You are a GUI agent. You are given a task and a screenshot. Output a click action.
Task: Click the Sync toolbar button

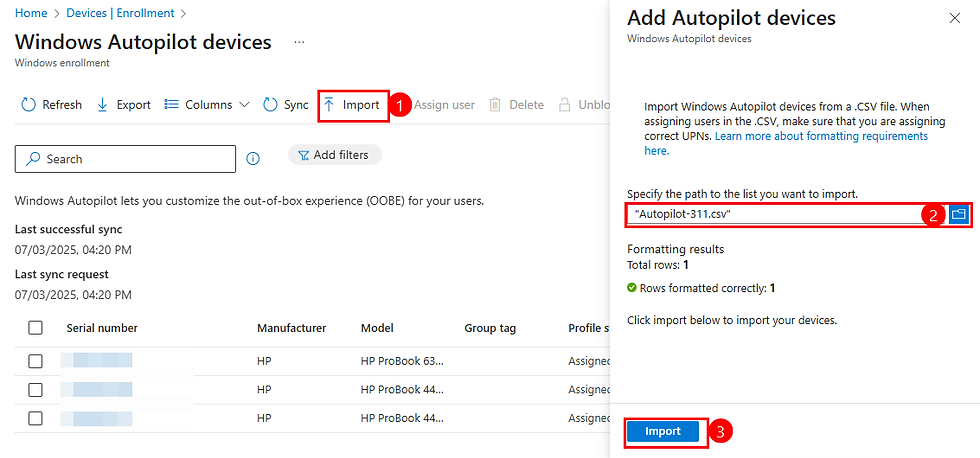[286, 105]
